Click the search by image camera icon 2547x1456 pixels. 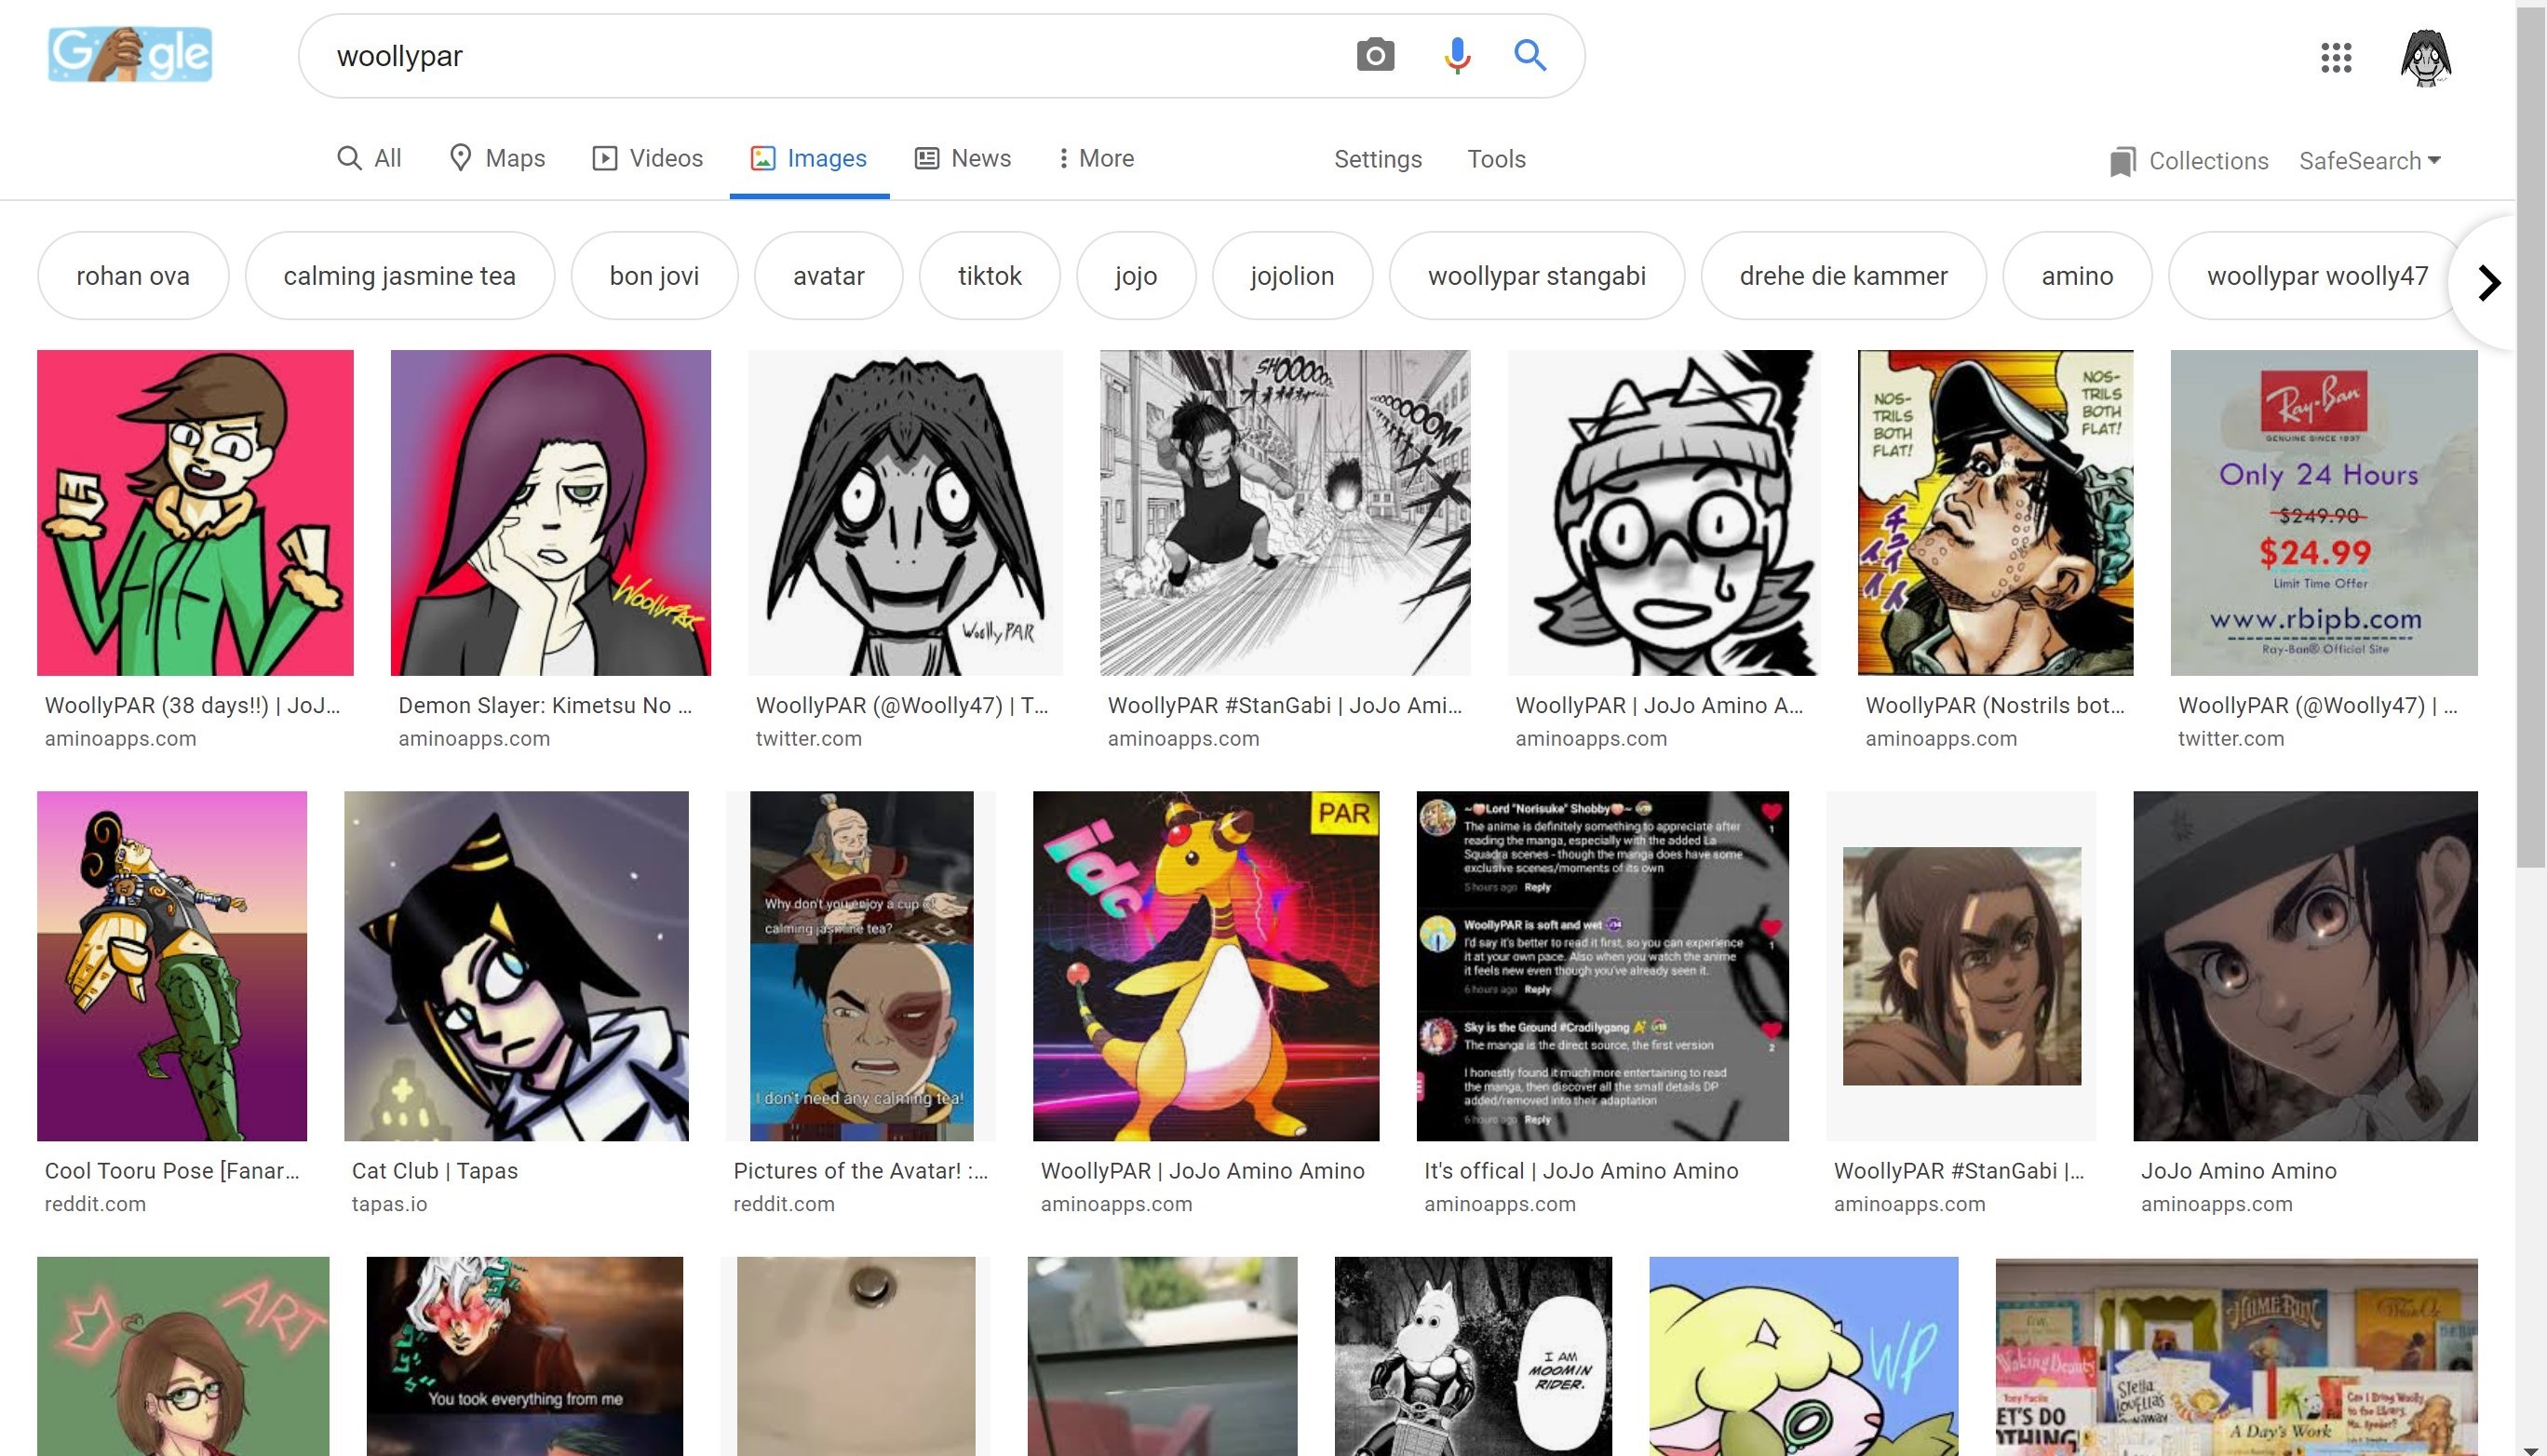(x=1375, y=55)
